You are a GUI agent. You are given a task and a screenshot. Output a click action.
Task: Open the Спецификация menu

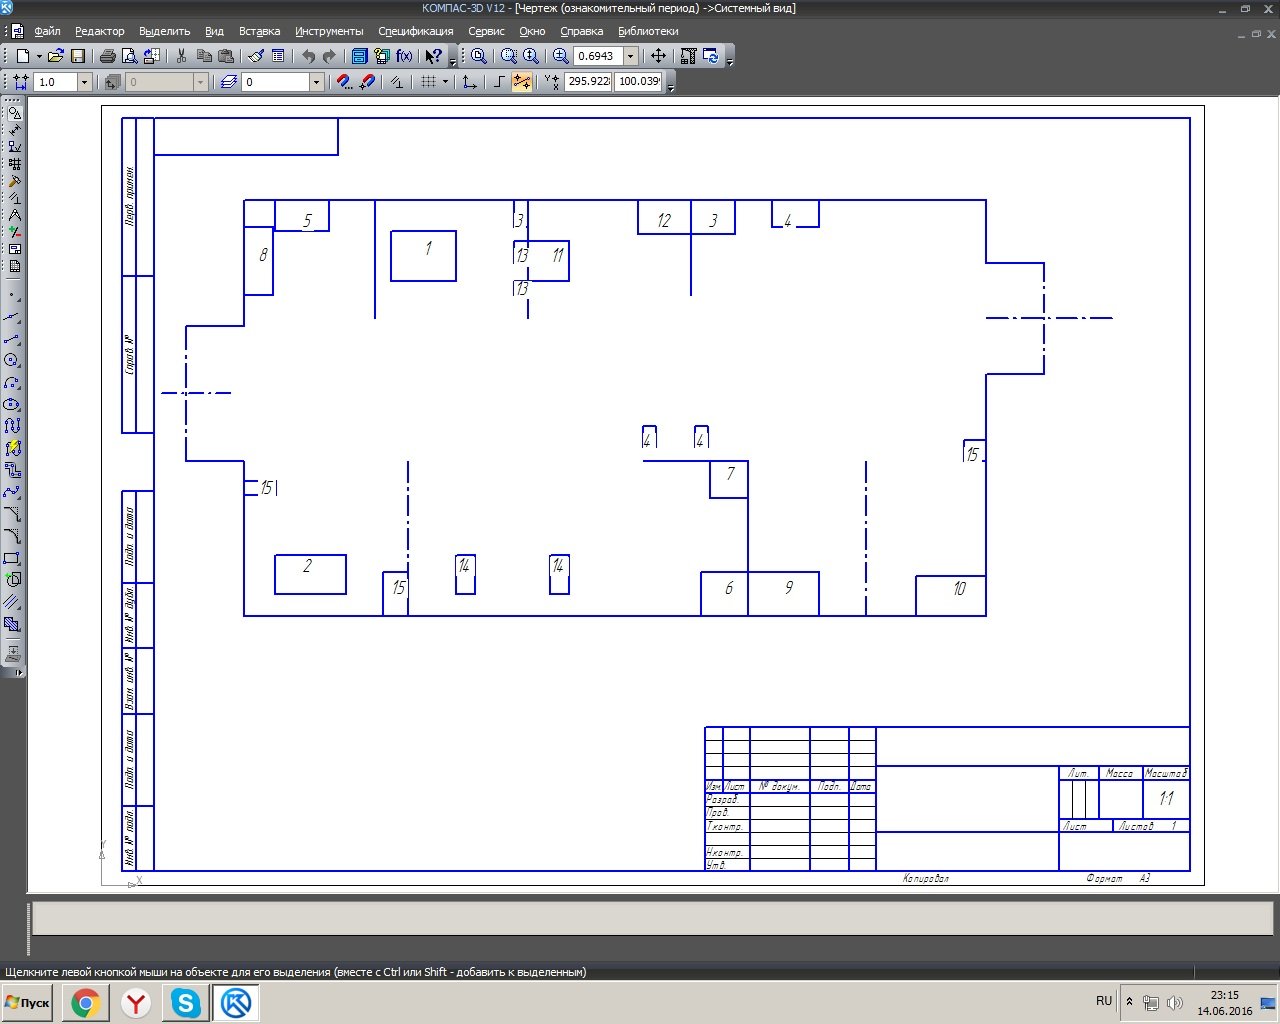[415, 31]
